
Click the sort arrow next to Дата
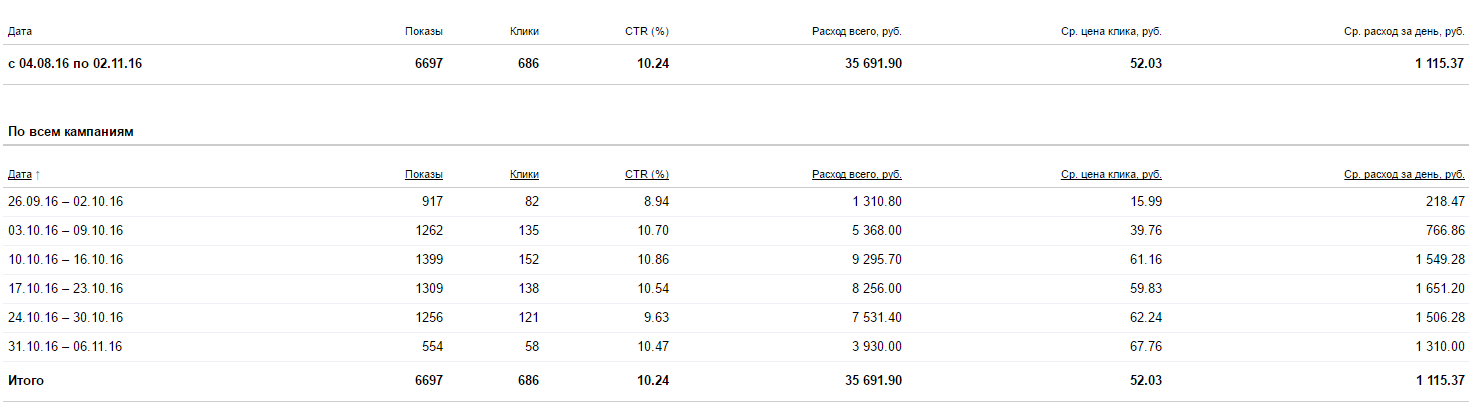tap(38, 174)
